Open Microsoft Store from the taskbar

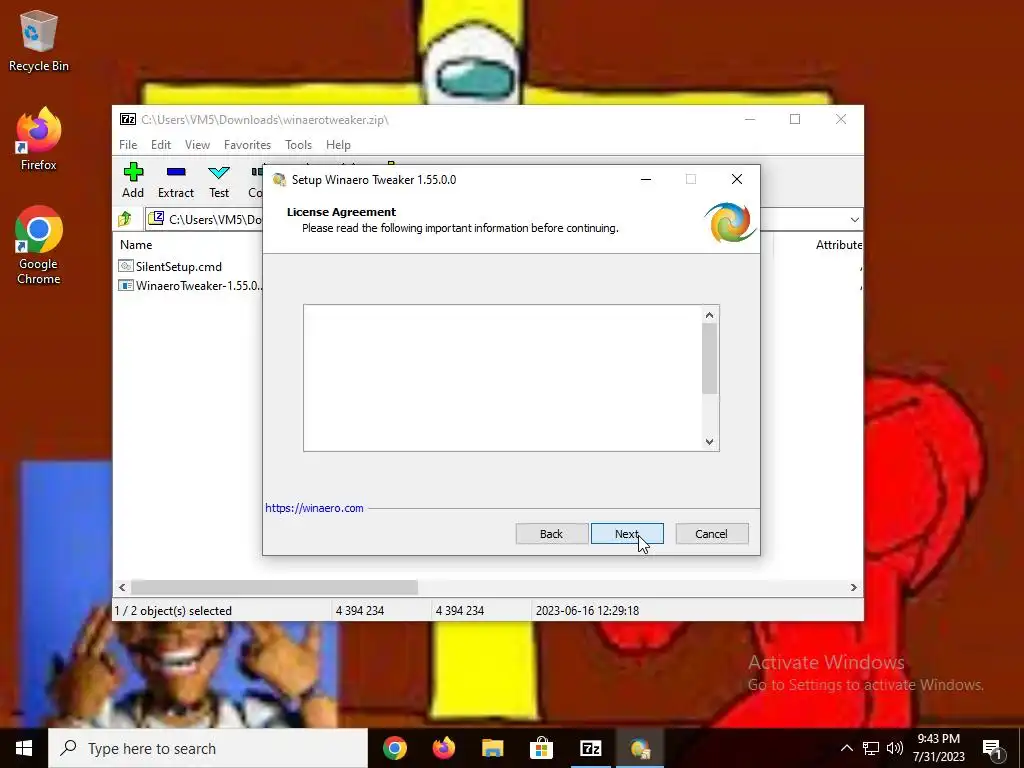[x=541, y=748]
